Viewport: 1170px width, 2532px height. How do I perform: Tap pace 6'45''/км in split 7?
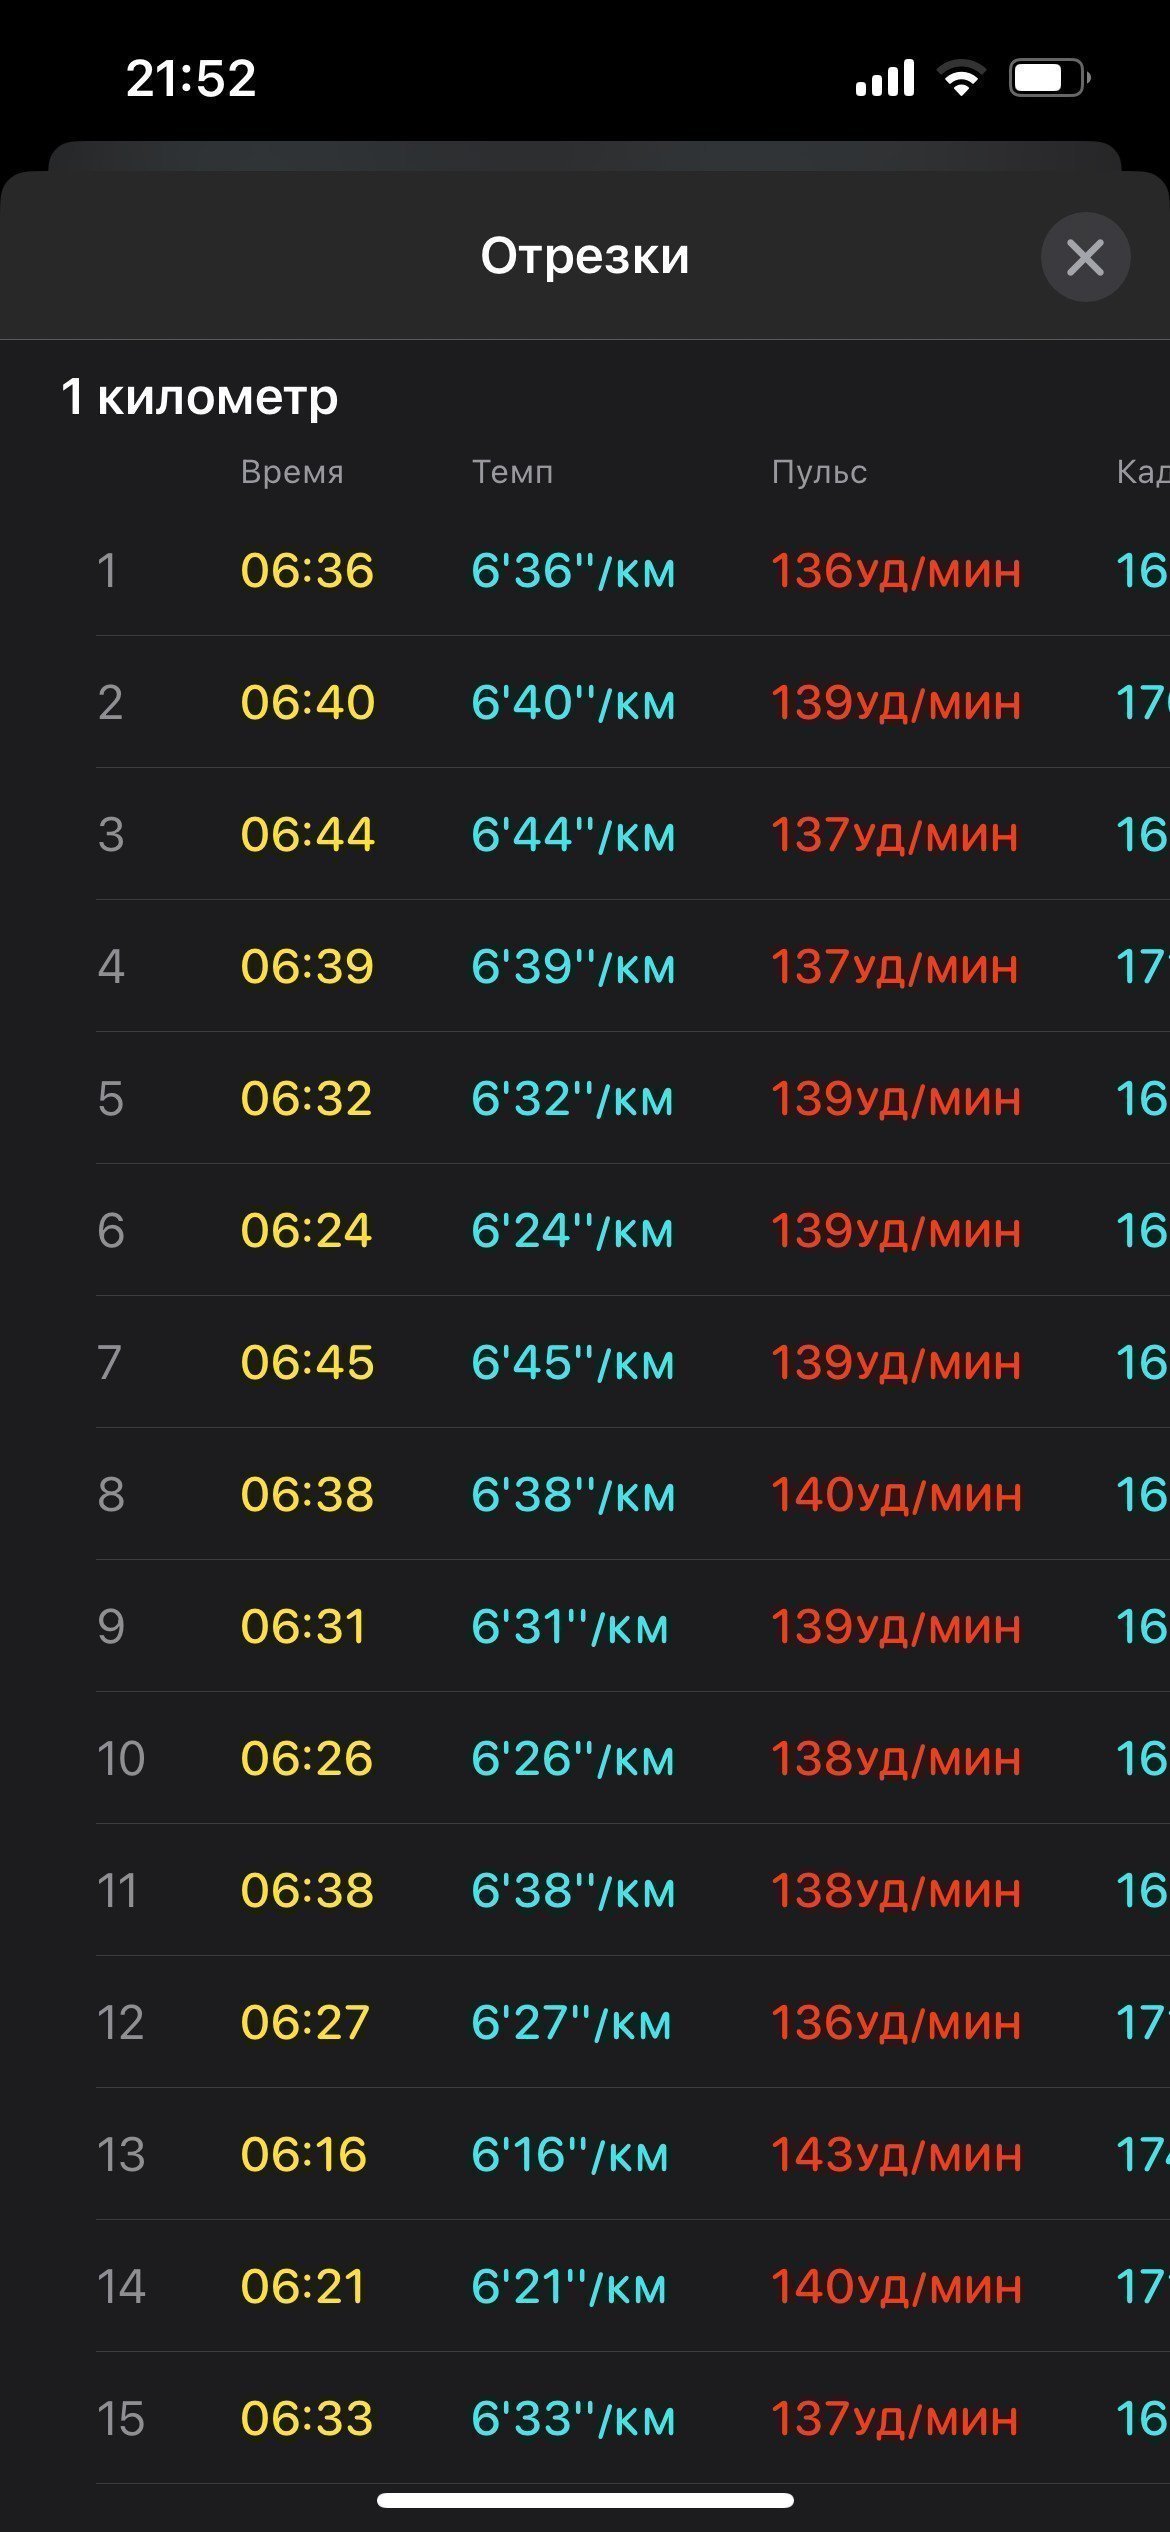click(573, 1363)
